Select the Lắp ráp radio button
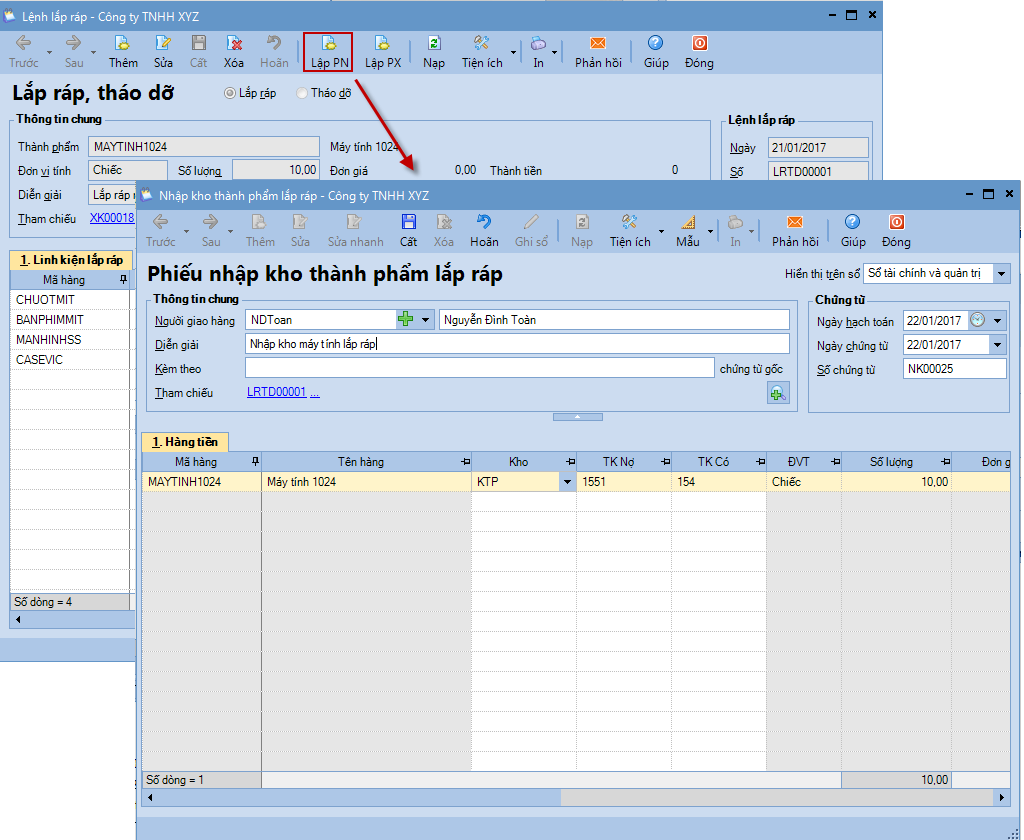The height and width of the screenshot is (840, 1024). (x=230, y=93)
